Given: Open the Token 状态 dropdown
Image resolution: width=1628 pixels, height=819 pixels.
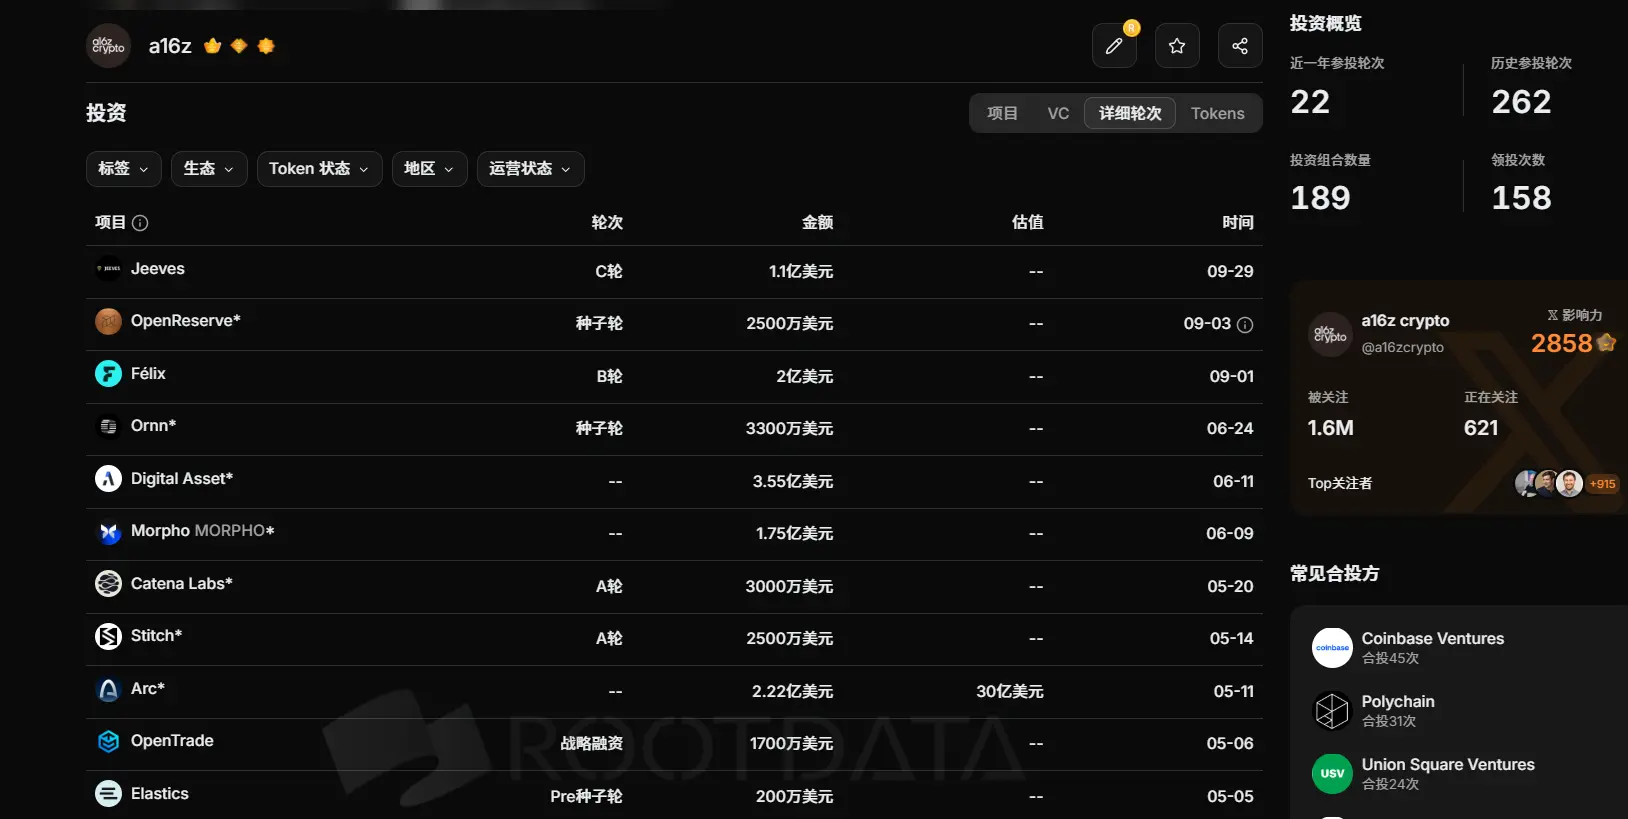Looking at the screenshot, I should tap(319, 169).
